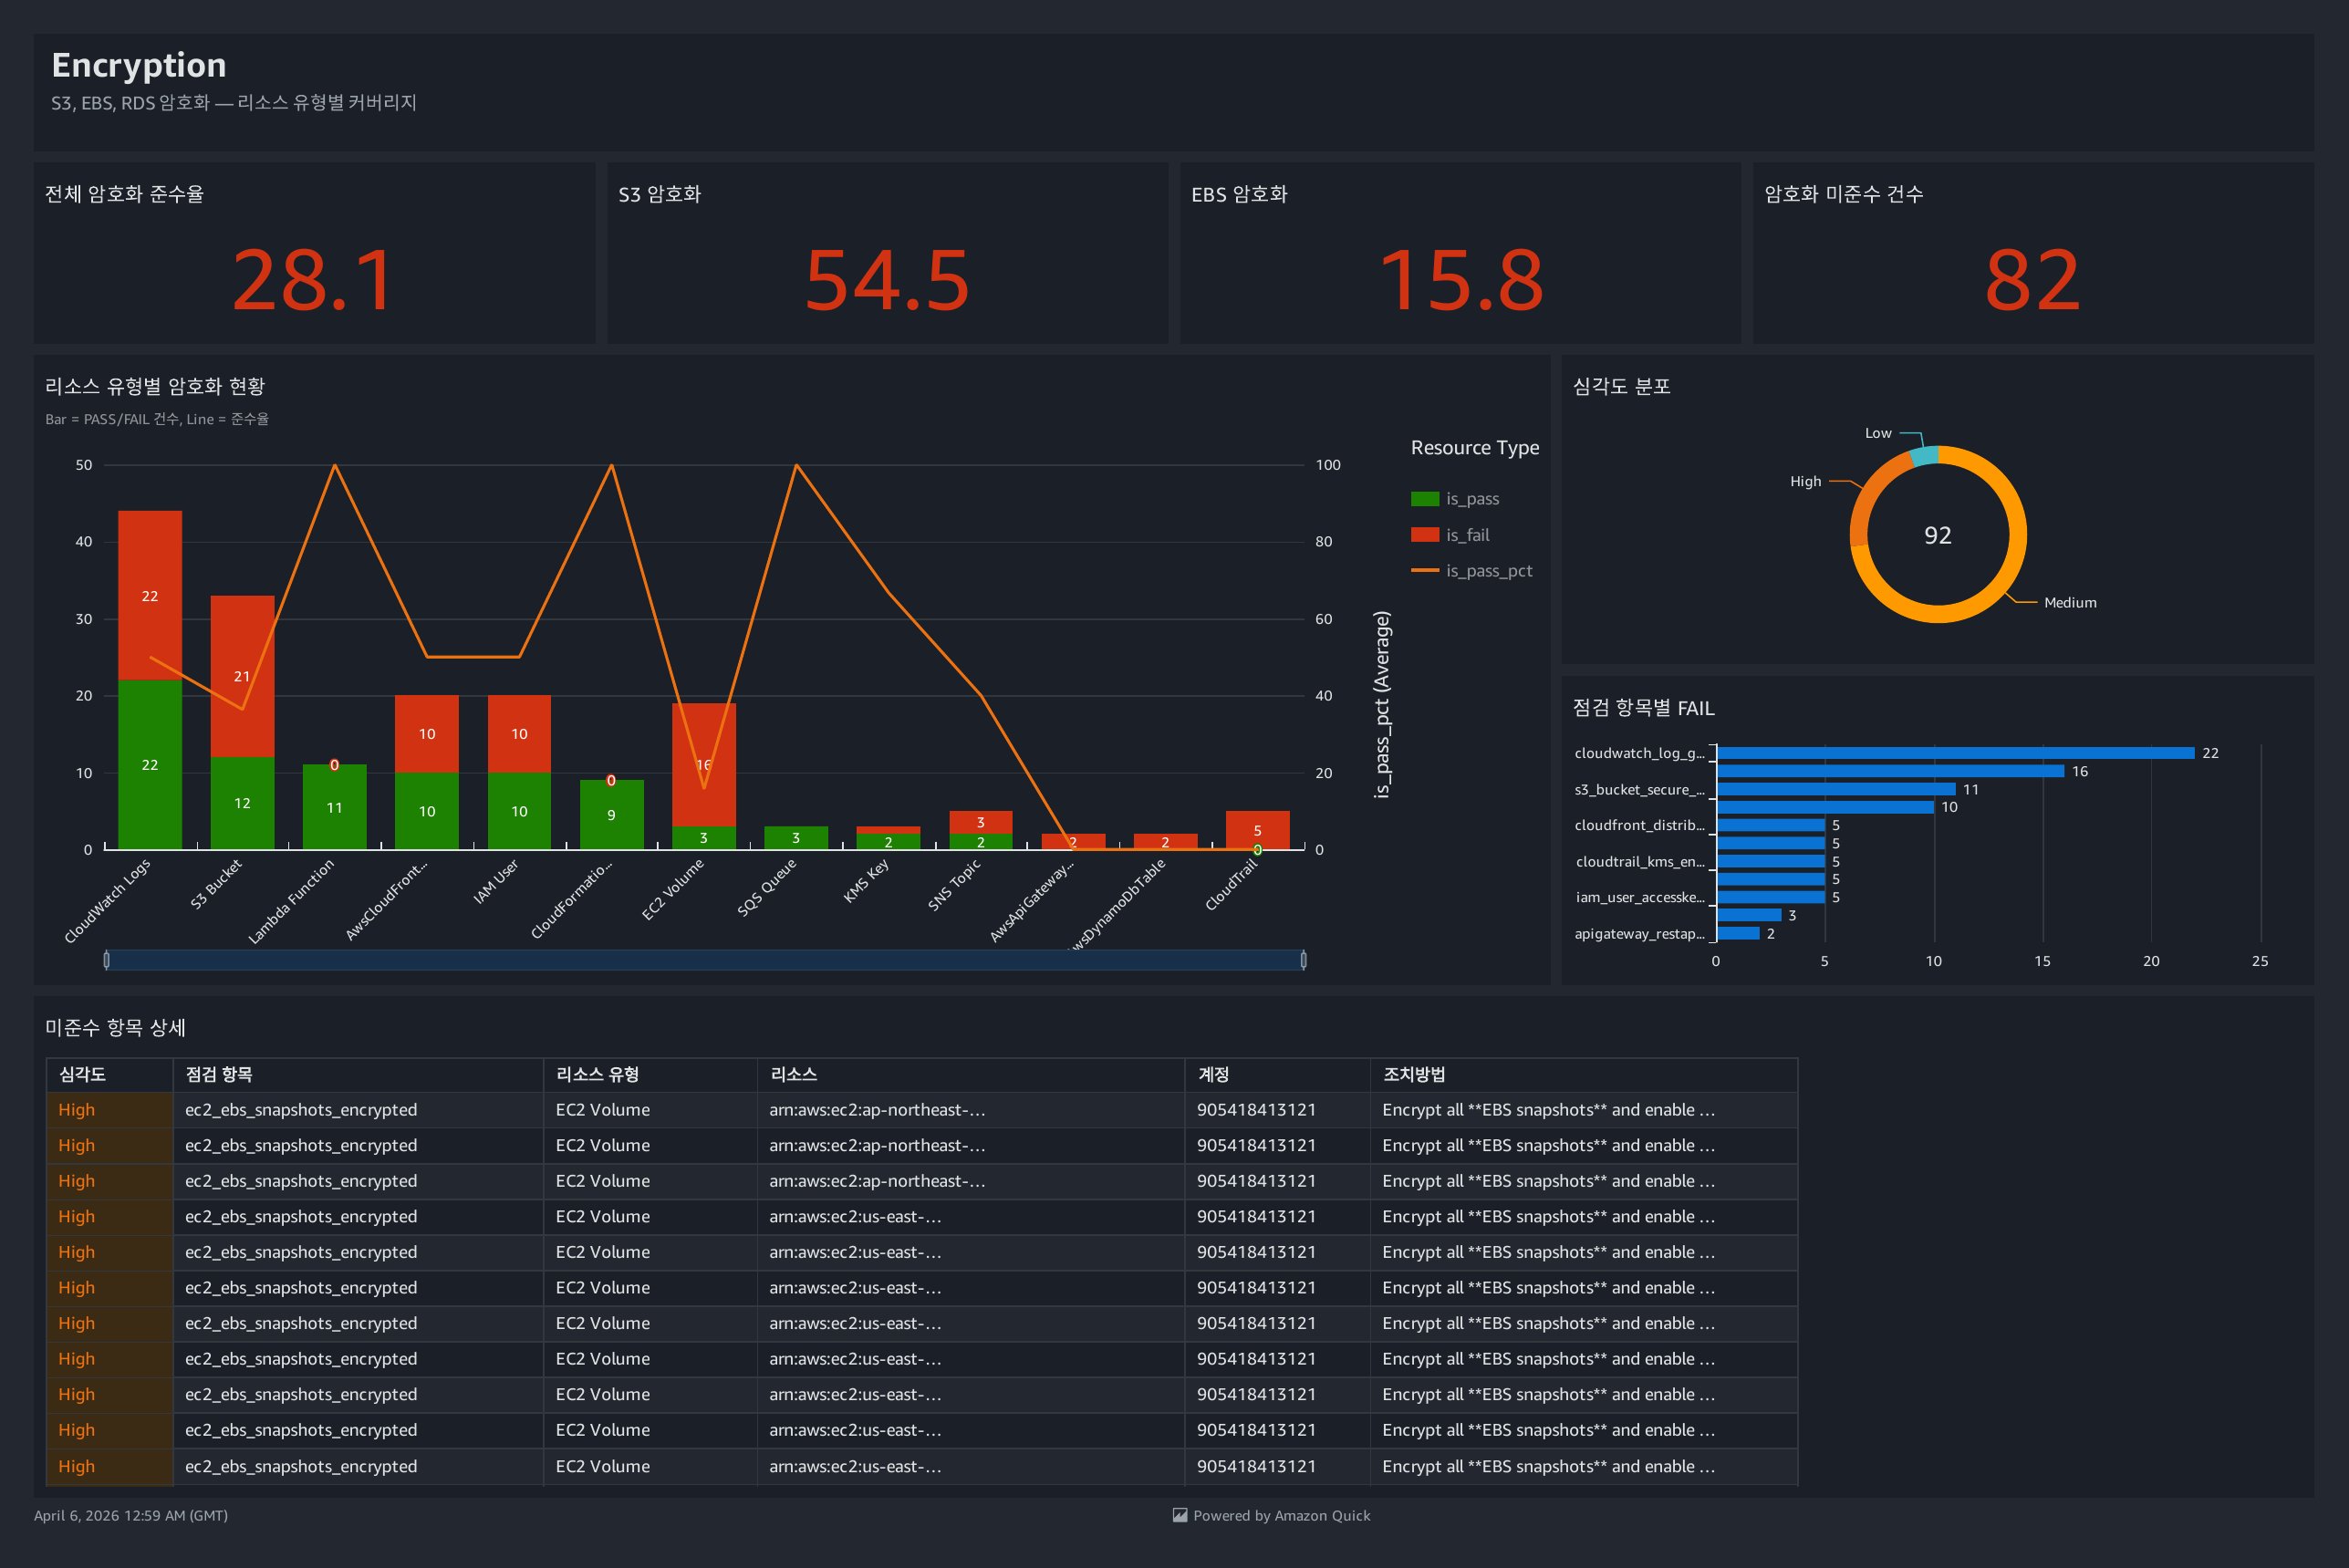Click the apigateway_restap... bar with value 2
Screen dimensions: 2349x1568
click(x=1738, y=933)
